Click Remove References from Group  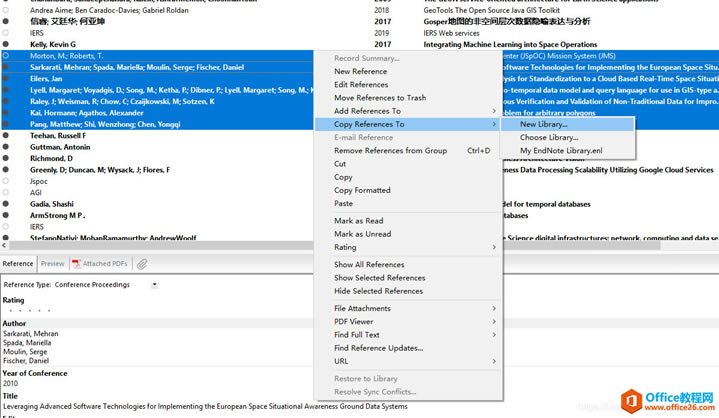[x=390, y=151]
